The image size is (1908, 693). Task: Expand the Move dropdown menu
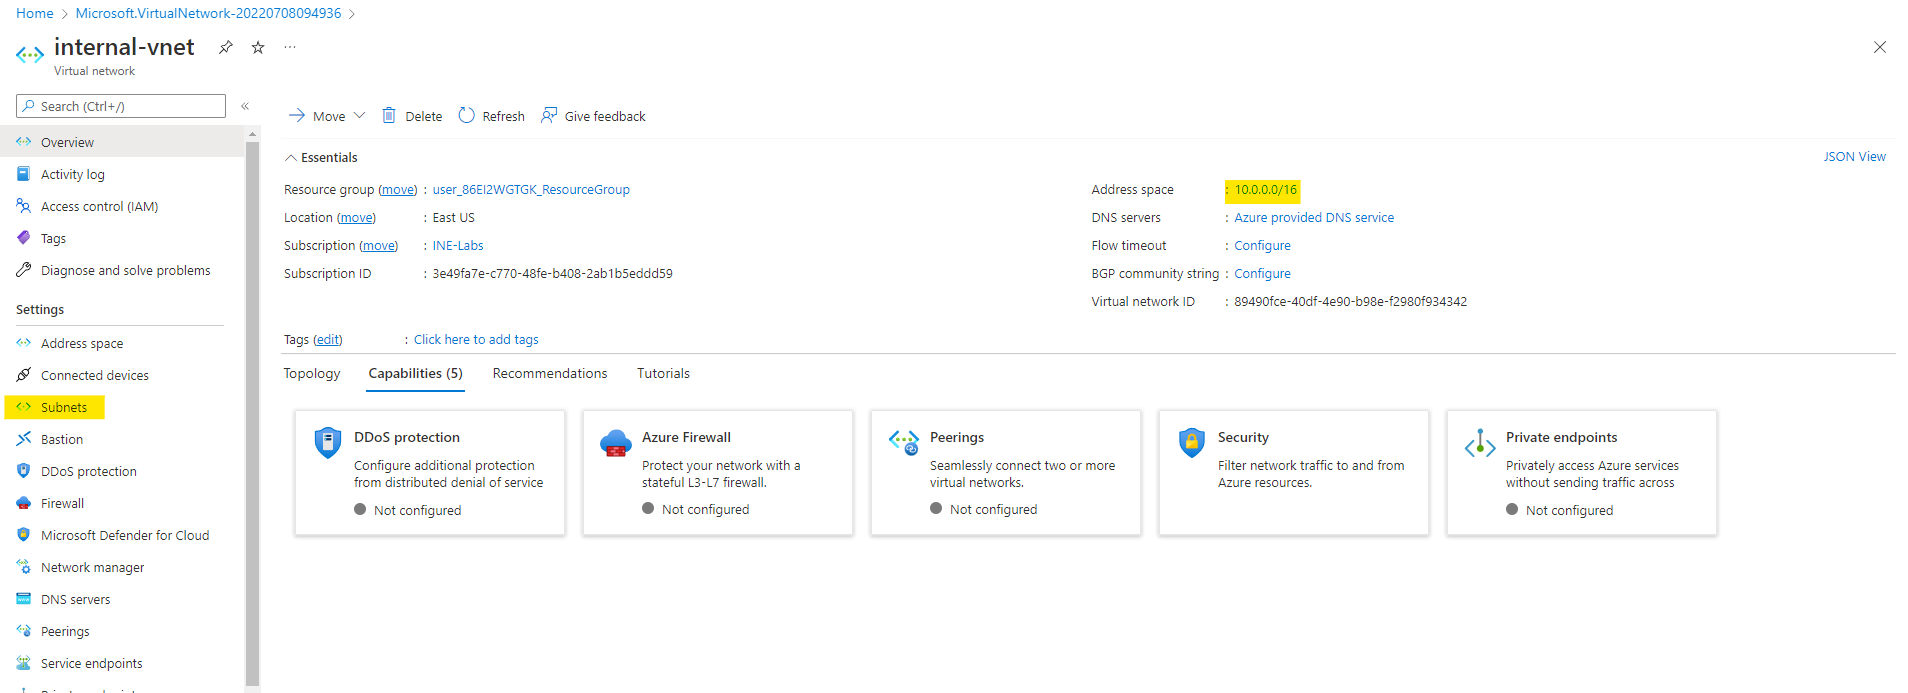pos(359,116)
